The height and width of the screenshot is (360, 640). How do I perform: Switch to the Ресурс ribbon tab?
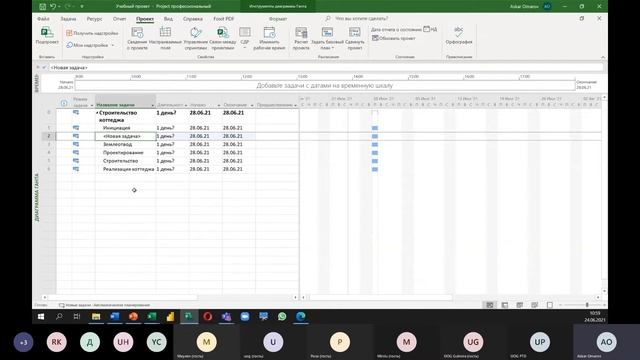point(94,19)
